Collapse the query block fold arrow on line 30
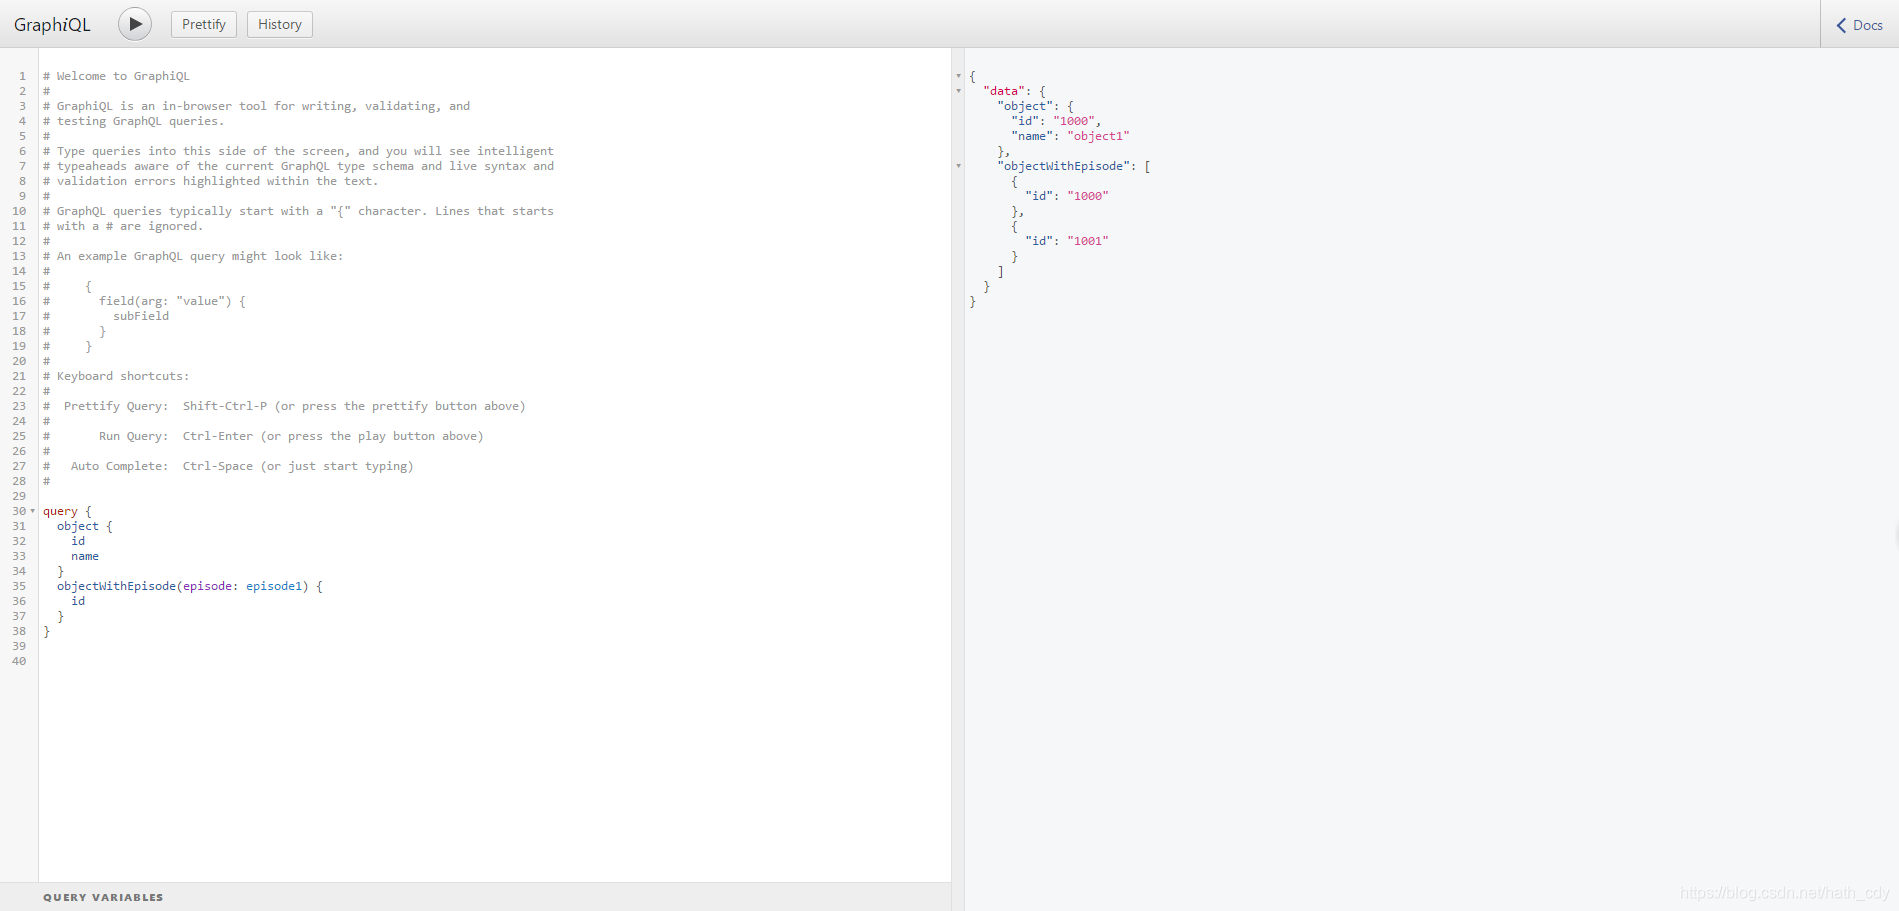Screen dimensions: 1899x911 [x=33, y=511]
